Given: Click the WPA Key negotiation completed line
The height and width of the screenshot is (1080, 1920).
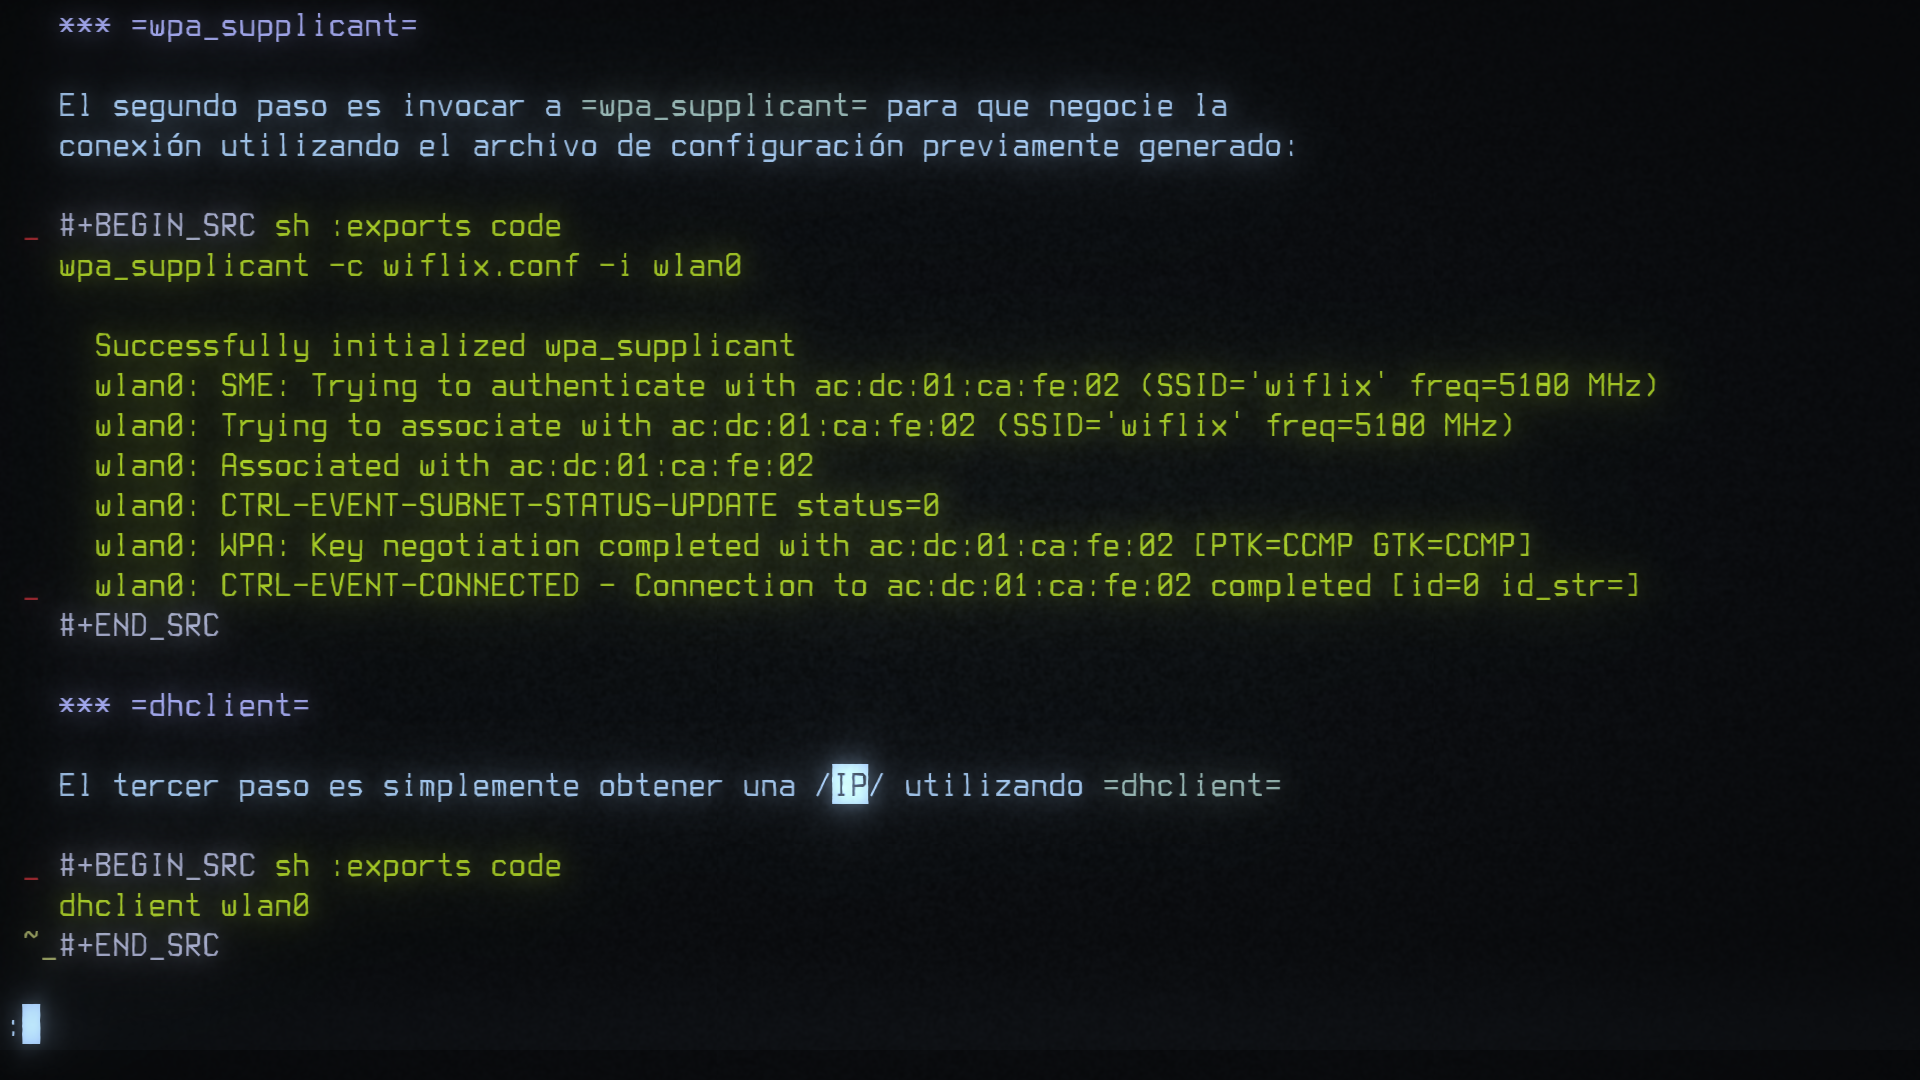Looking at the screenshot, I should (814, 546).
